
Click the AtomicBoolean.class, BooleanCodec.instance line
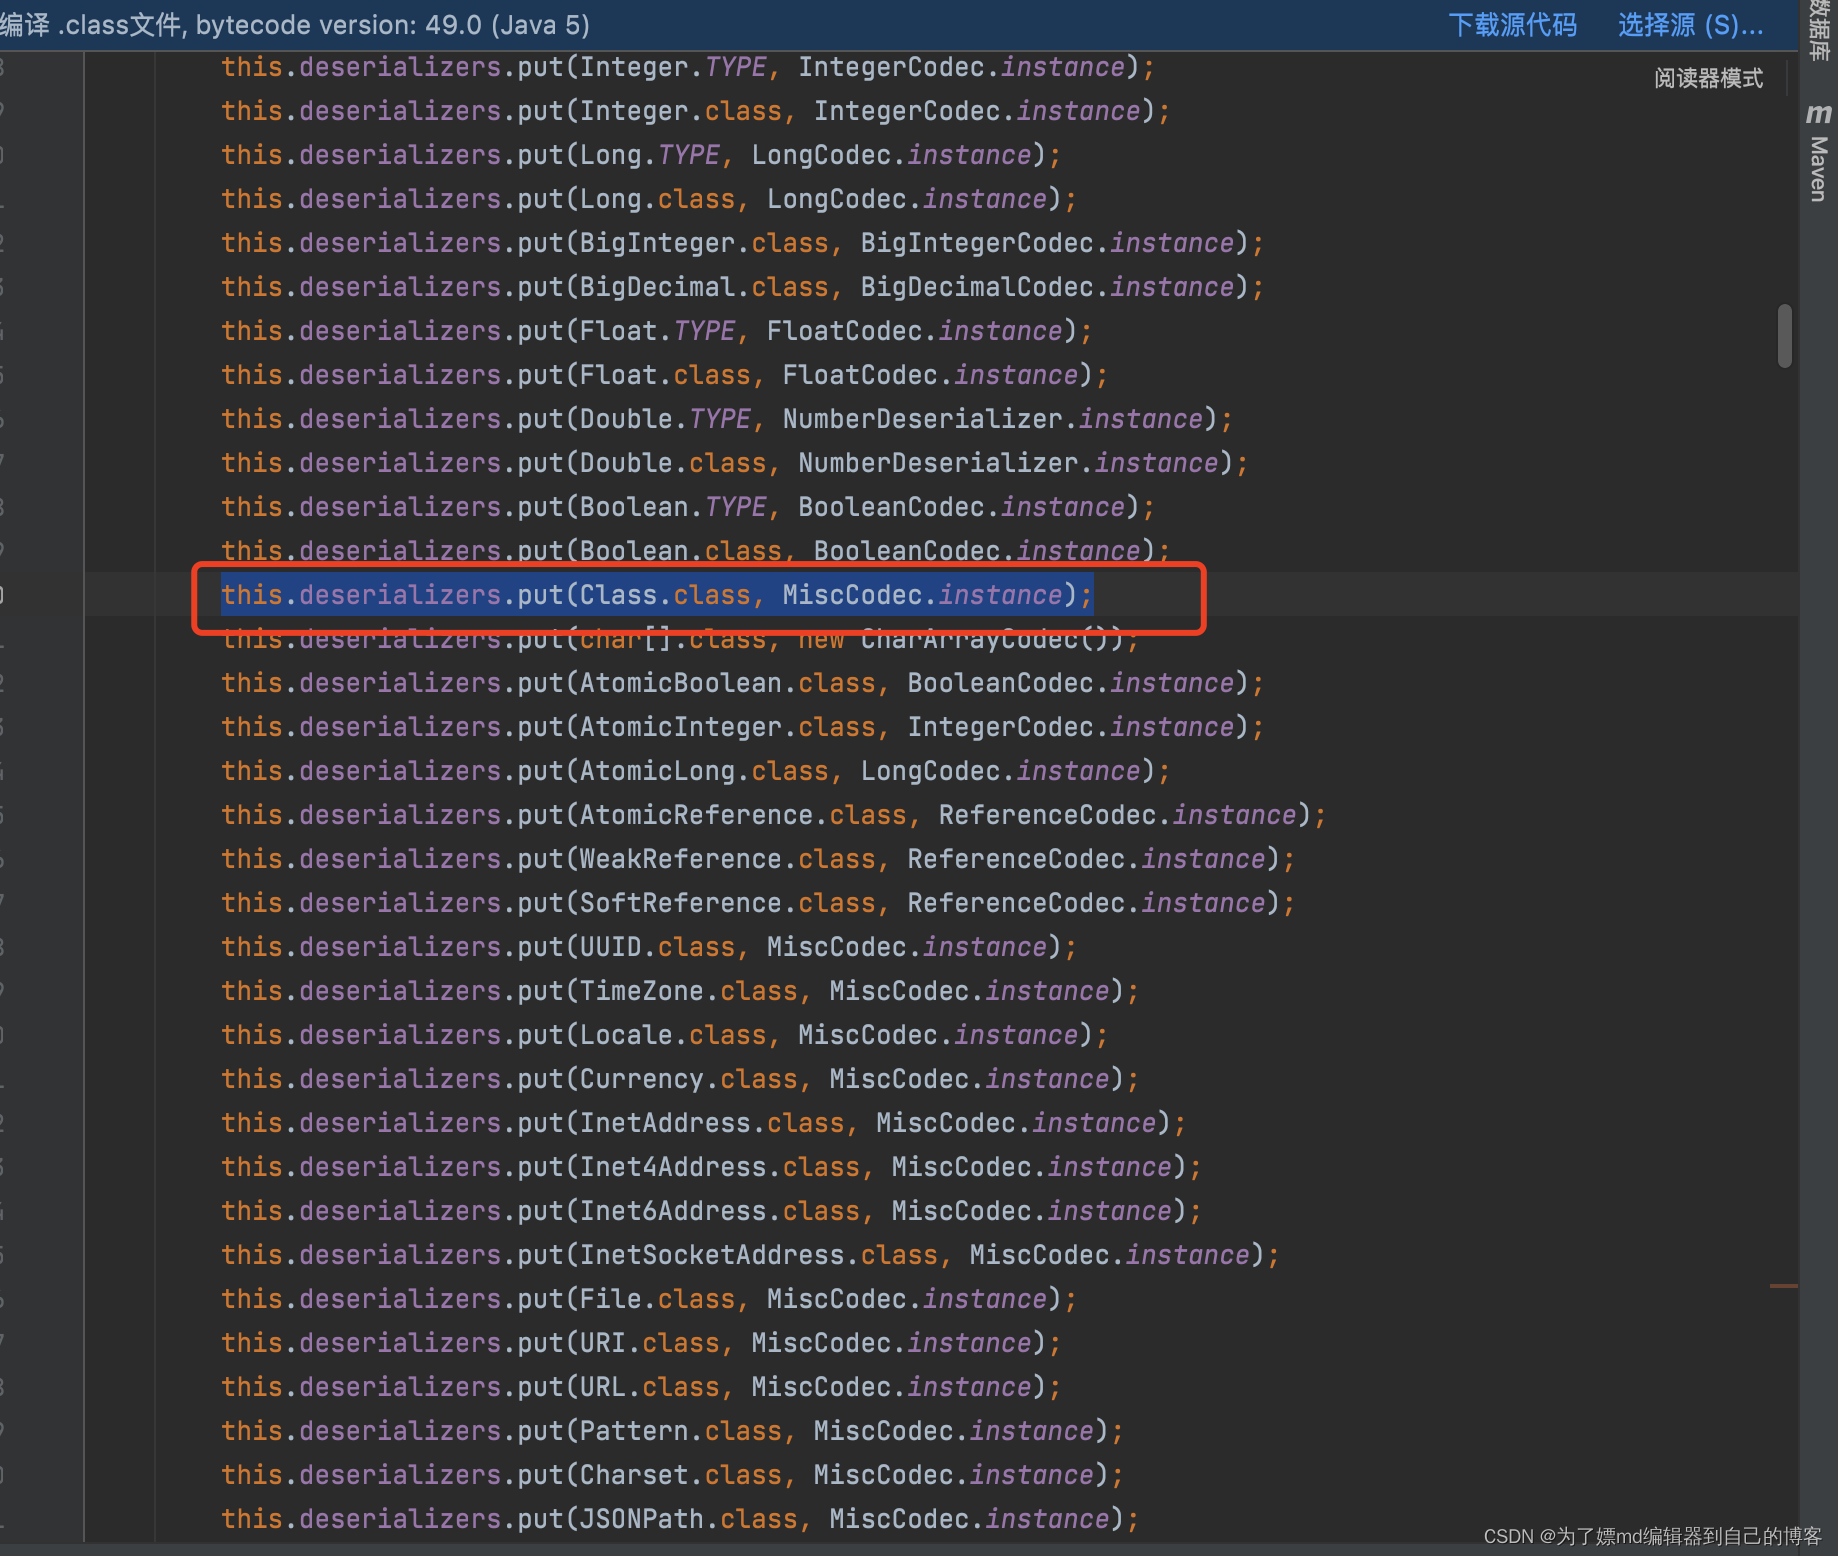pyautogui.click(x=743, y=683)
